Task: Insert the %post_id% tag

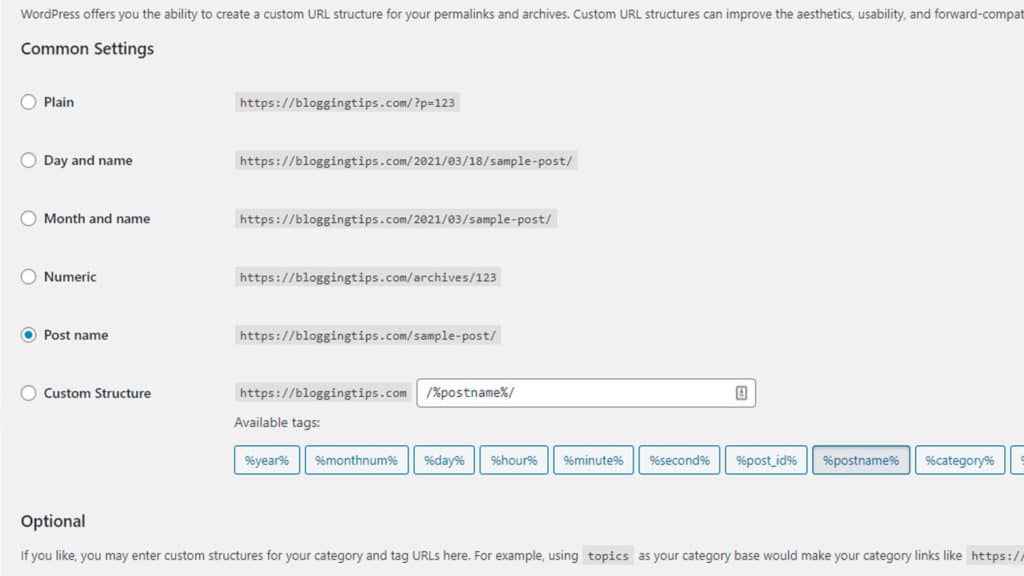Action: (x=766, y=460)
